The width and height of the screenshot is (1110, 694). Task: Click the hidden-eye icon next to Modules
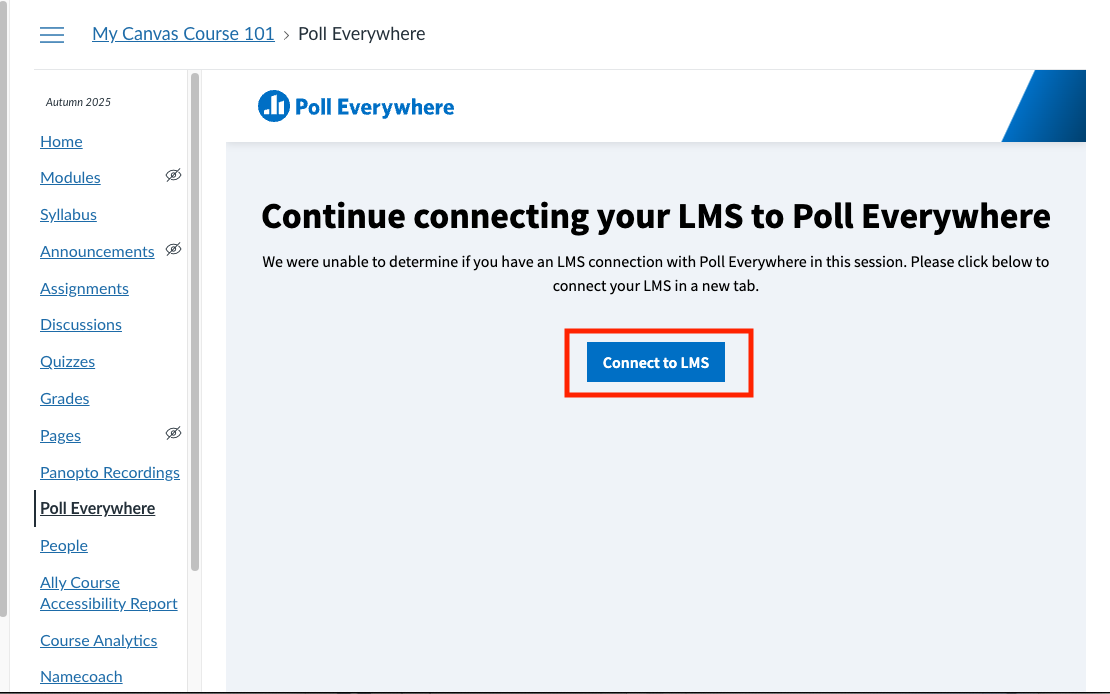tap(173, 175)
